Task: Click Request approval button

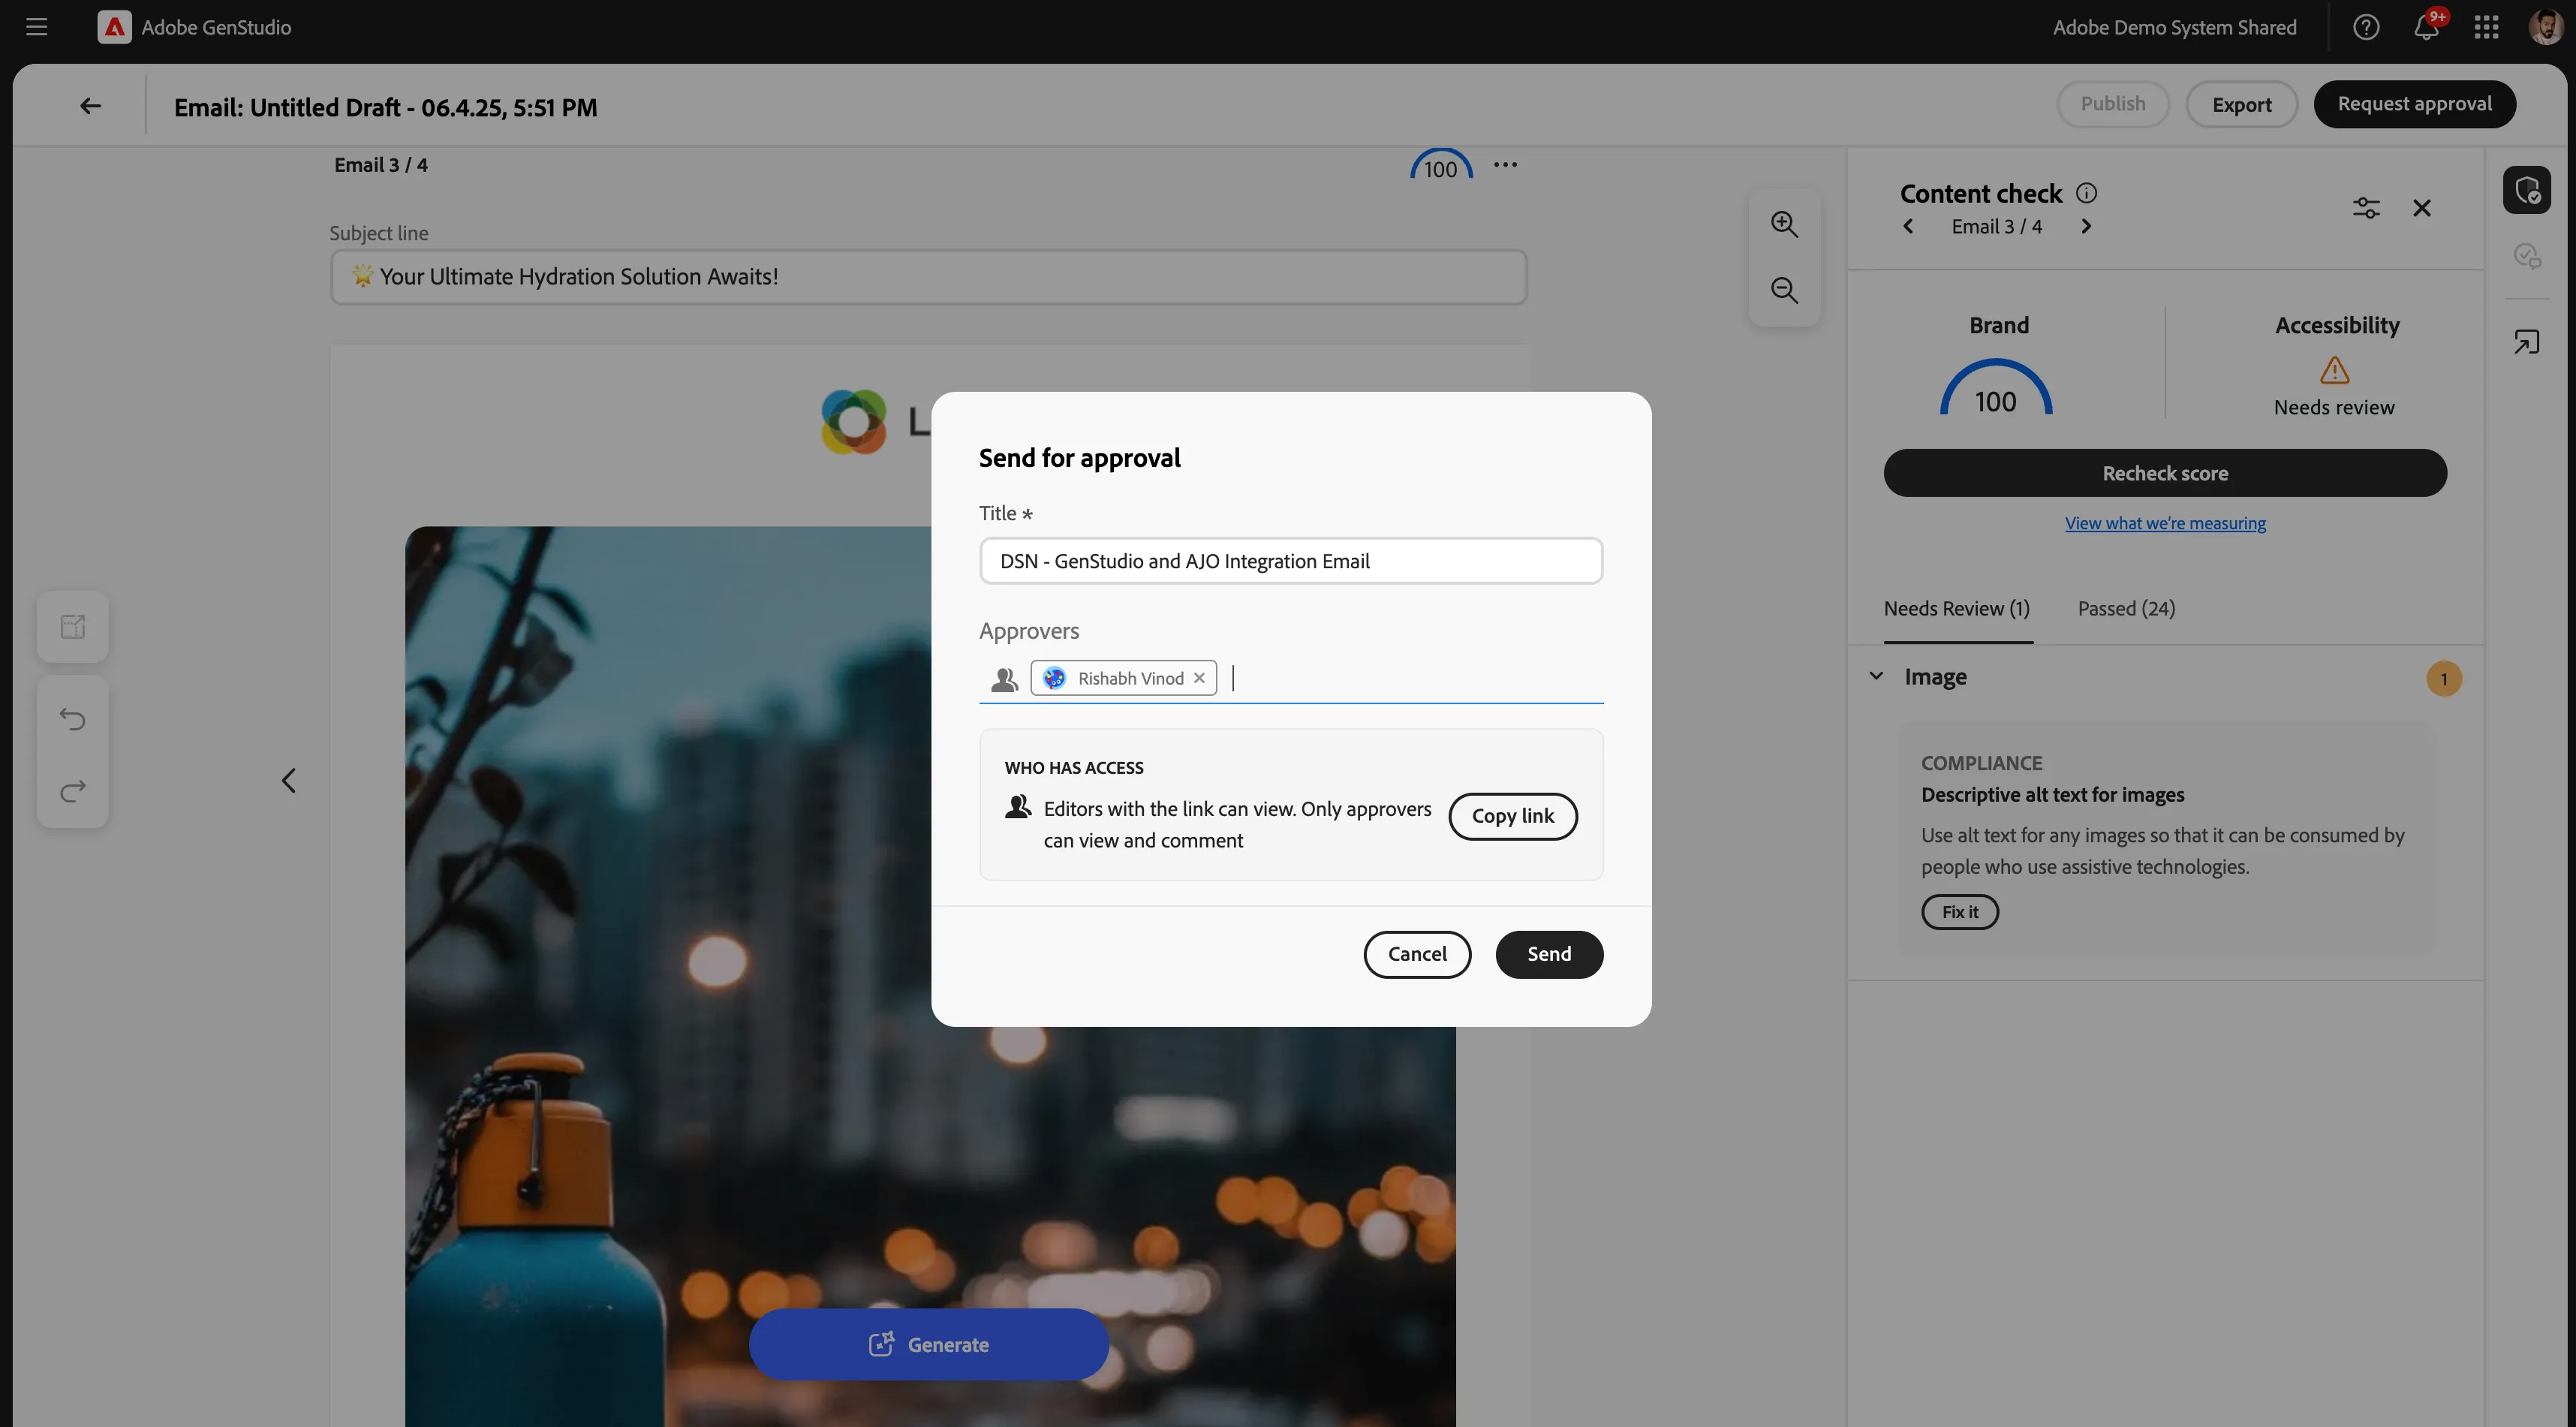Action: pyautogui.click(x=2414, y=104)
